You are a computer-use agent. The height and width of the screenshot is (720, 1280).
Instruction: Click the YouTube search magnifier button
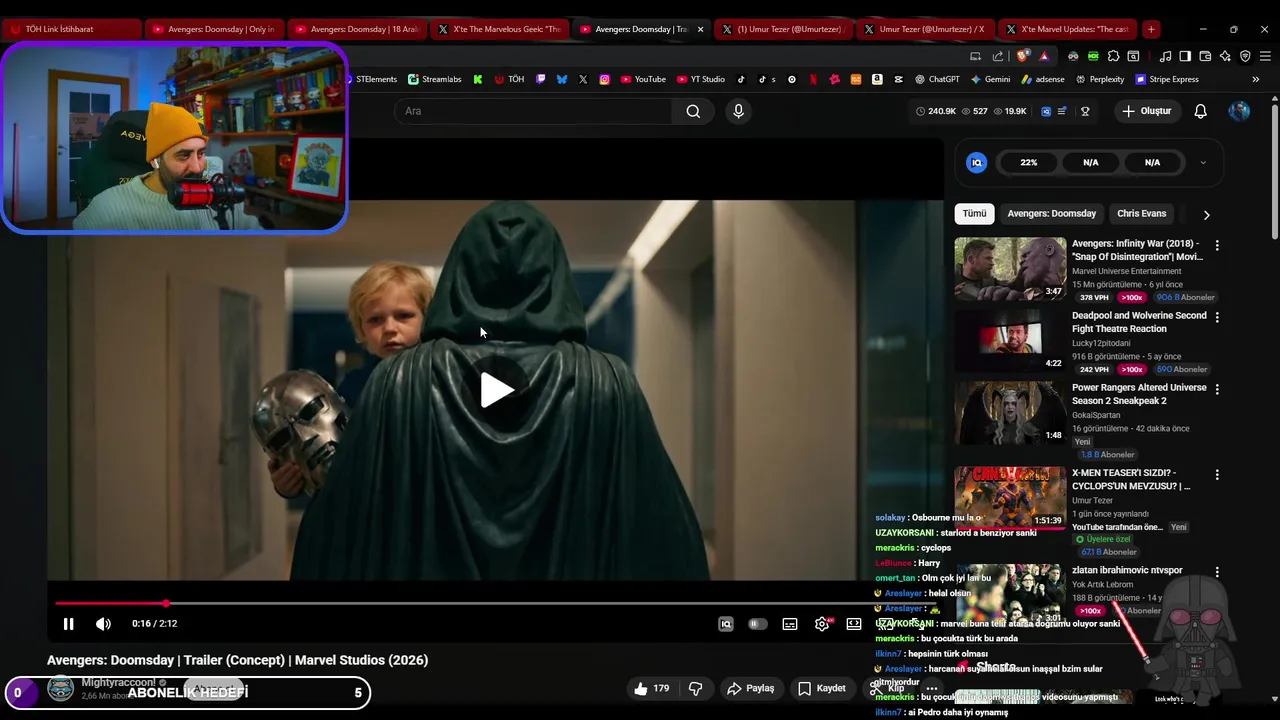(693, 111)
